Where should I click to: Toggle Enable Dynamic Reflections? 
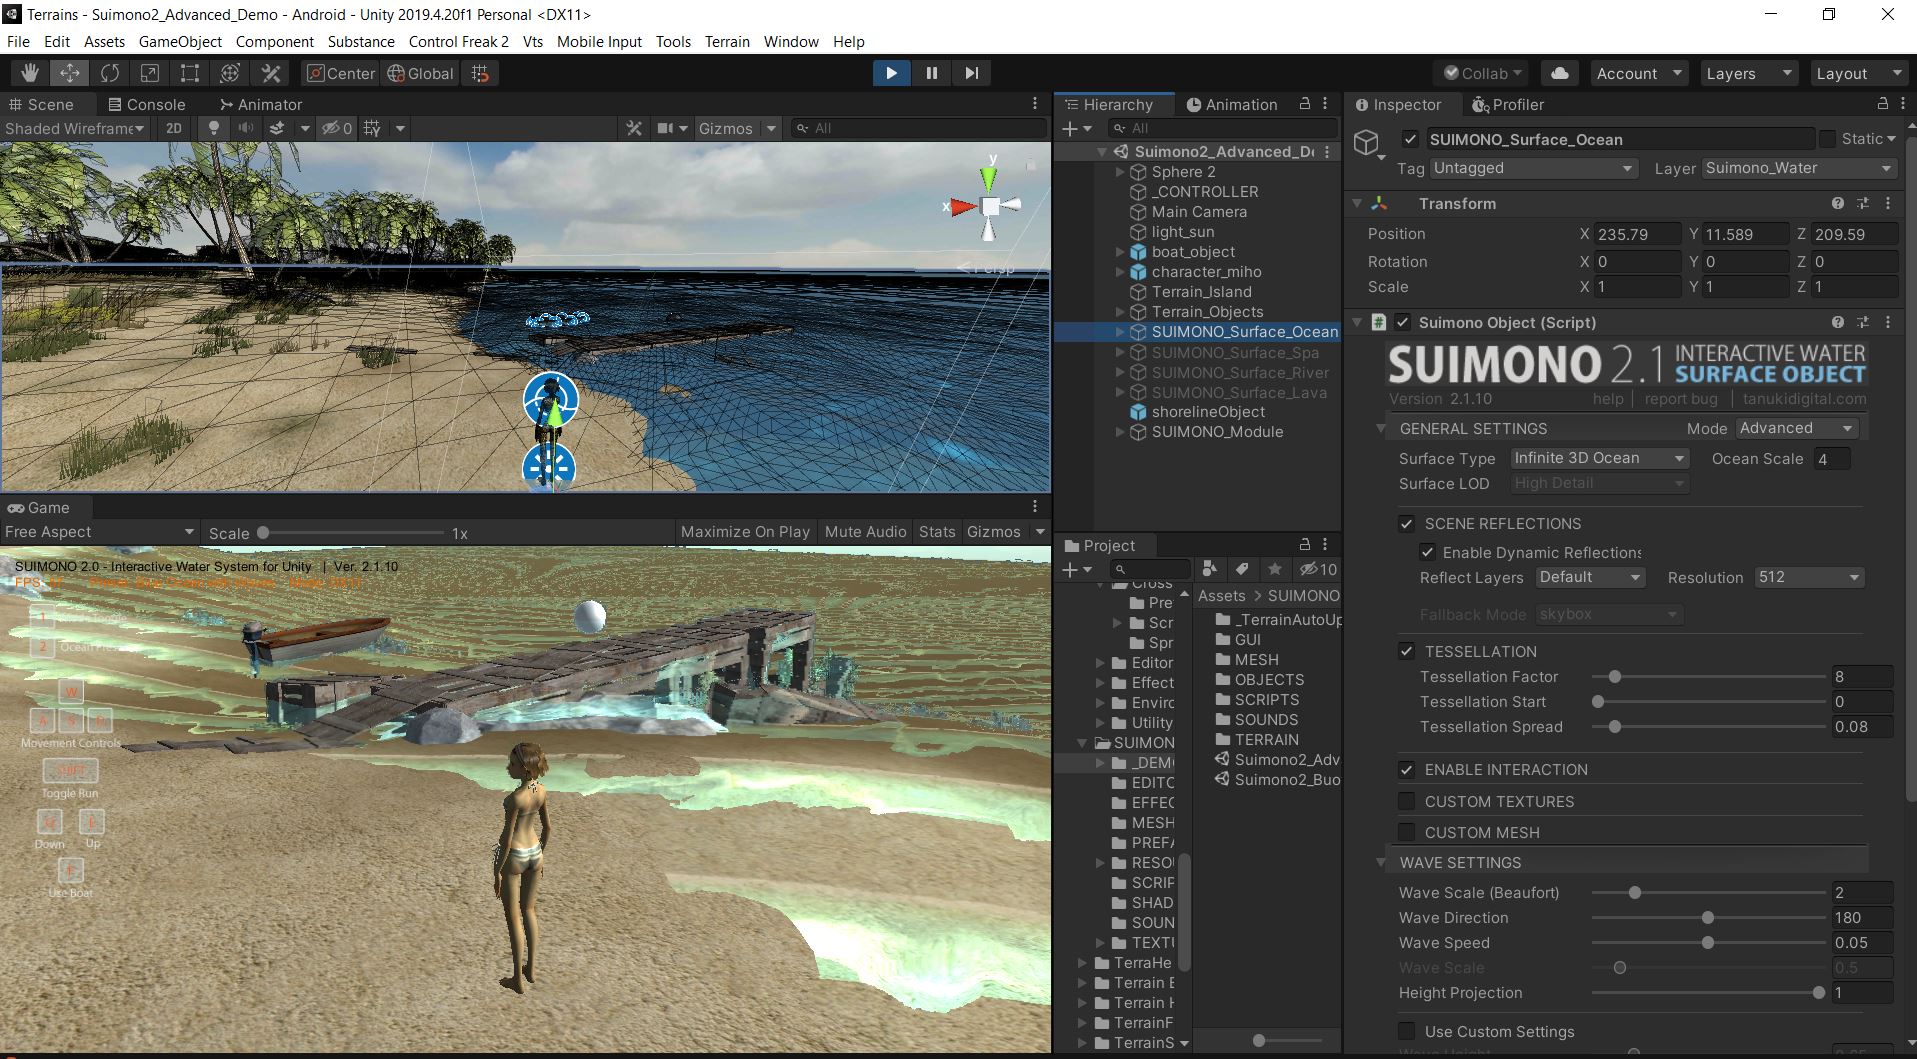click(1428, 552)
